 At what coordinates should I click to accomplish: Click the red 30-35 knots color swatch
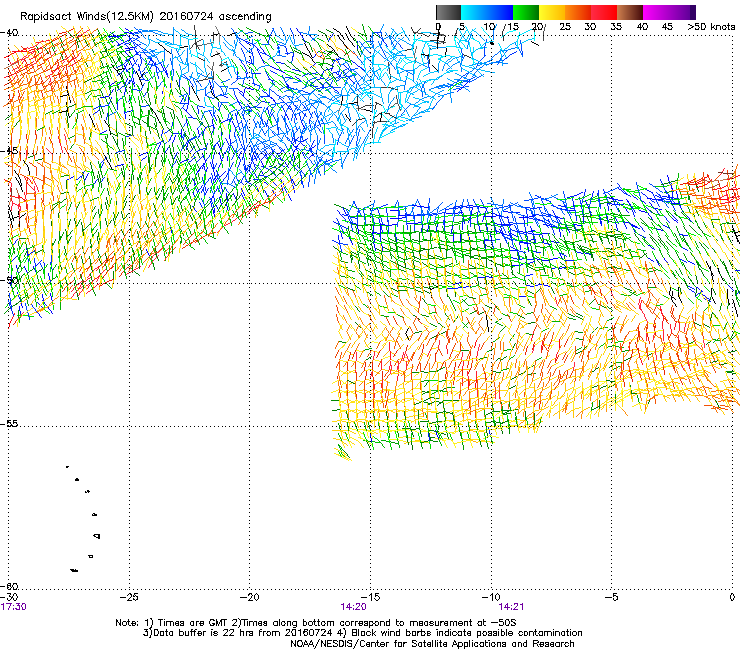click(x=604, y=12)
